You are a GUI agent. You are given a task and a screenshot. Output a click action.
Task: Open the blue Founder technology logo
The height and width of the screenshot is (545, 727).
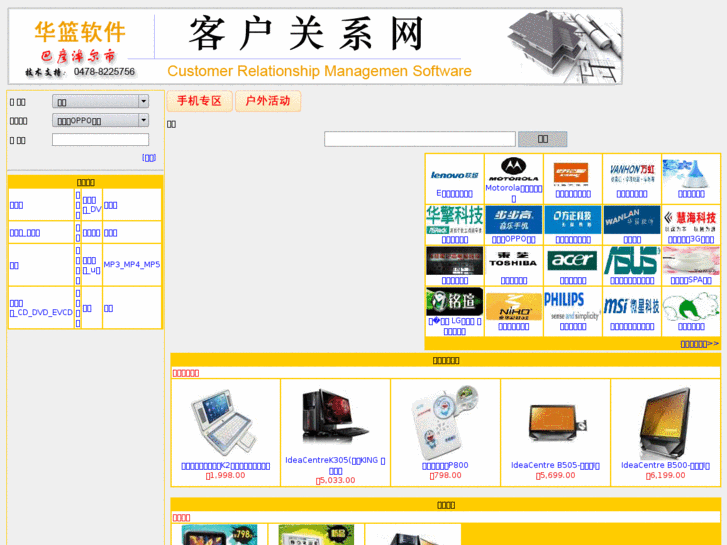573,220
